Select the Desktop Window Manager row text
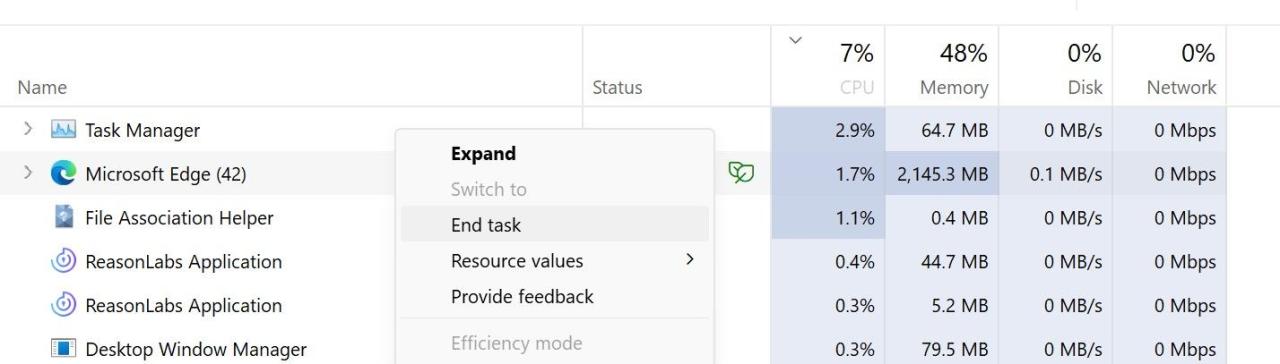This screenshot has height=364, width=1280. [x=196, y=350]
